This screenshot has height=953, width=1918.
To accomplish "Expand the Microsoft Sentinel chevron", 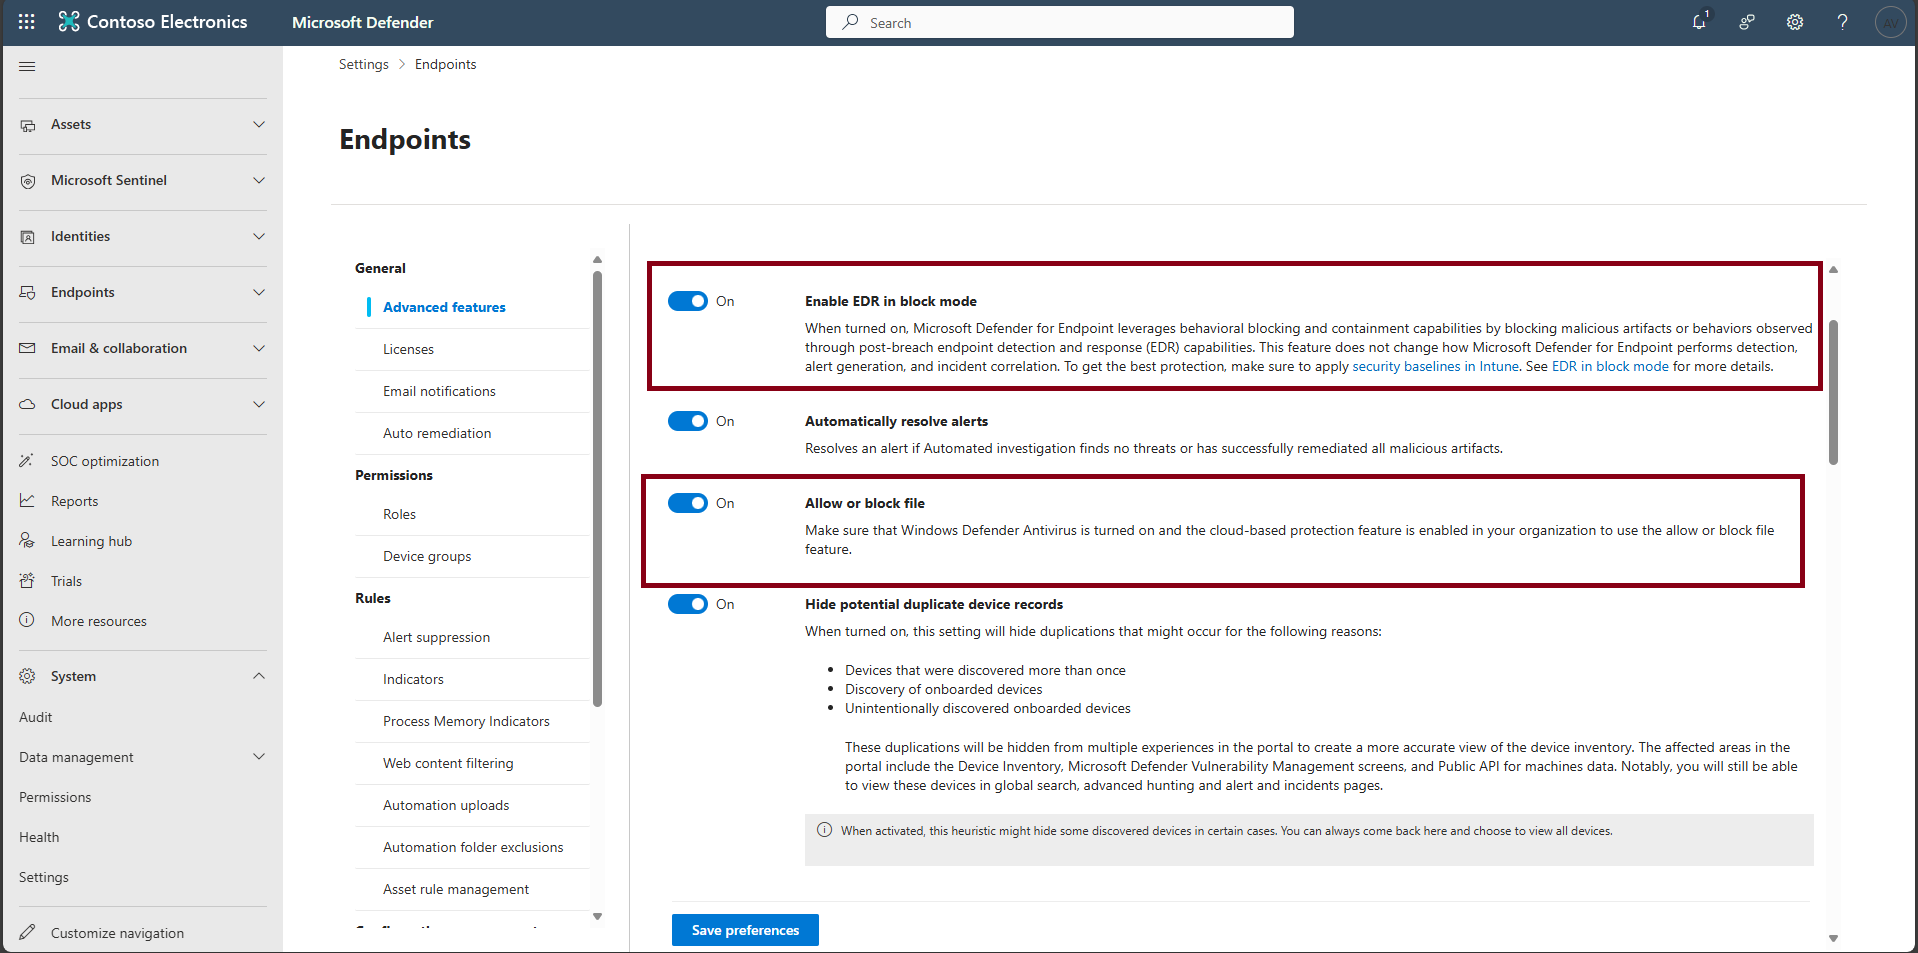I will click(x=259, y=180).
